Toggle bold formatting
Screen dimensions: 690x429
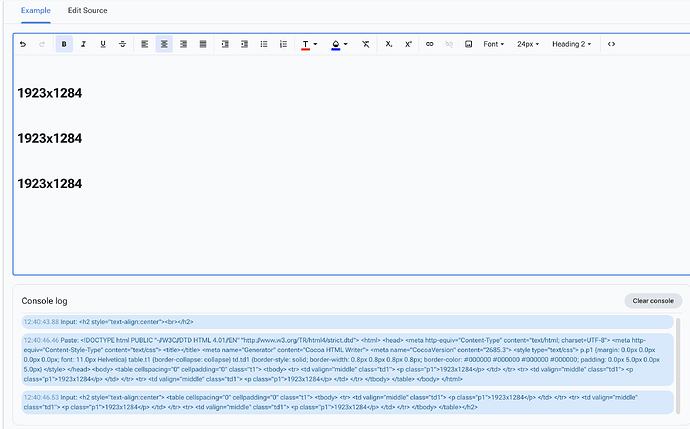pos(64,44)
